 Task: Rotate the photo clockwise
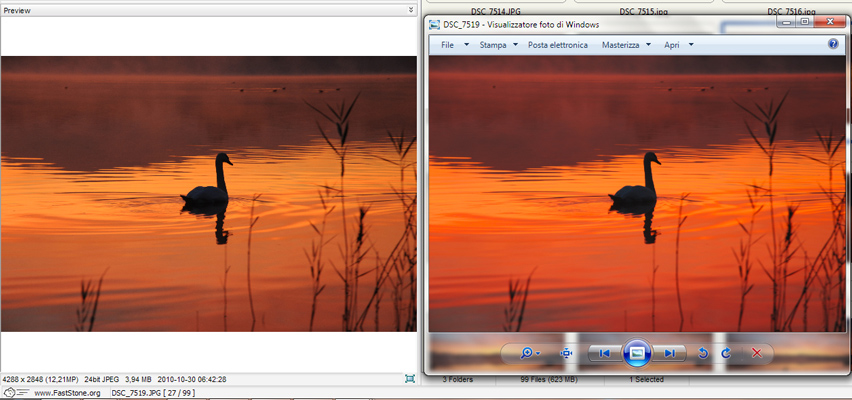[x=725, y=353]
